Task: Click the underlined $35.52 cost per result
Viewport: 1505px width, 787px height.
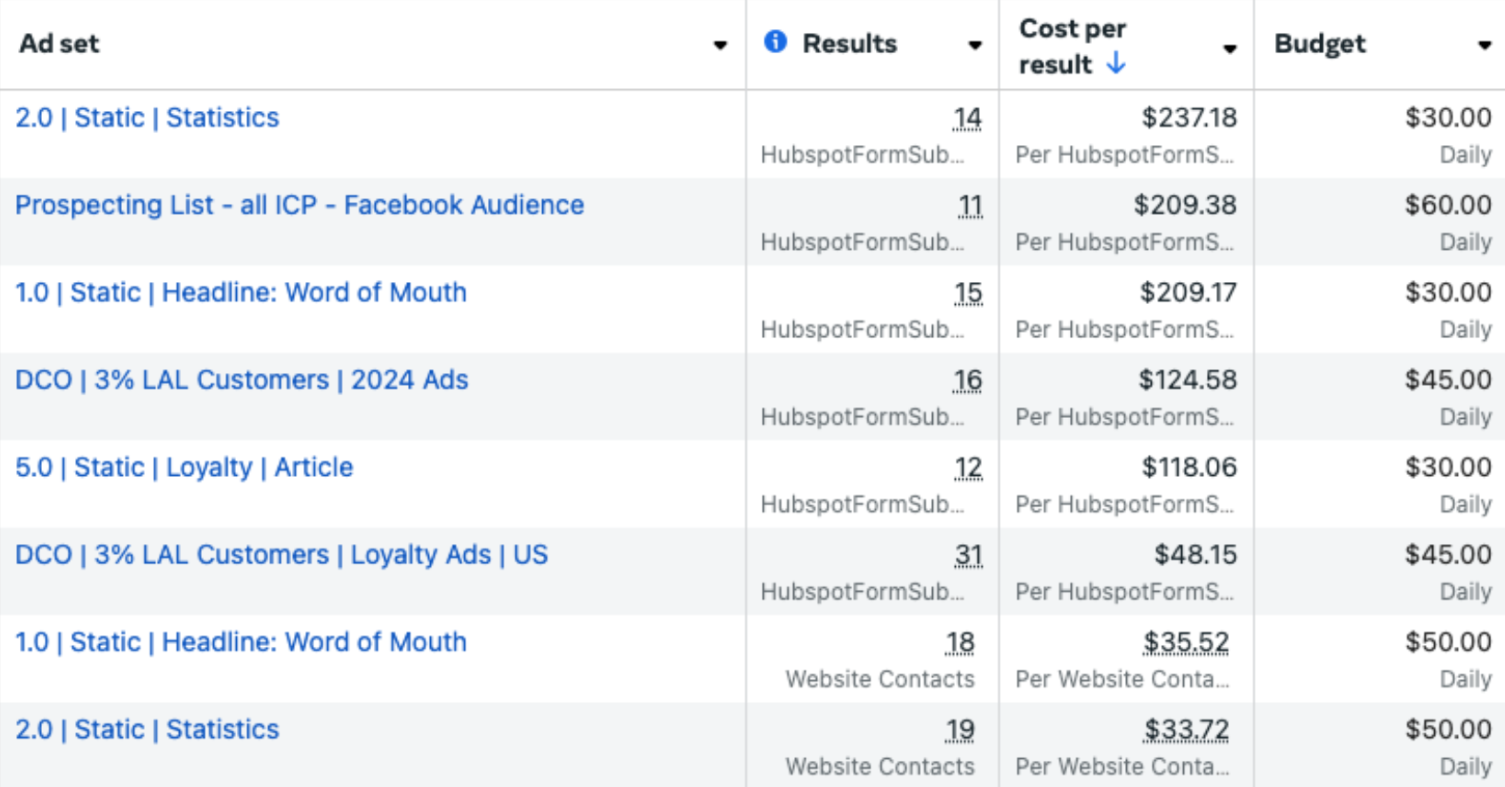Action: pyautogui.click(x=1187, y=642)
